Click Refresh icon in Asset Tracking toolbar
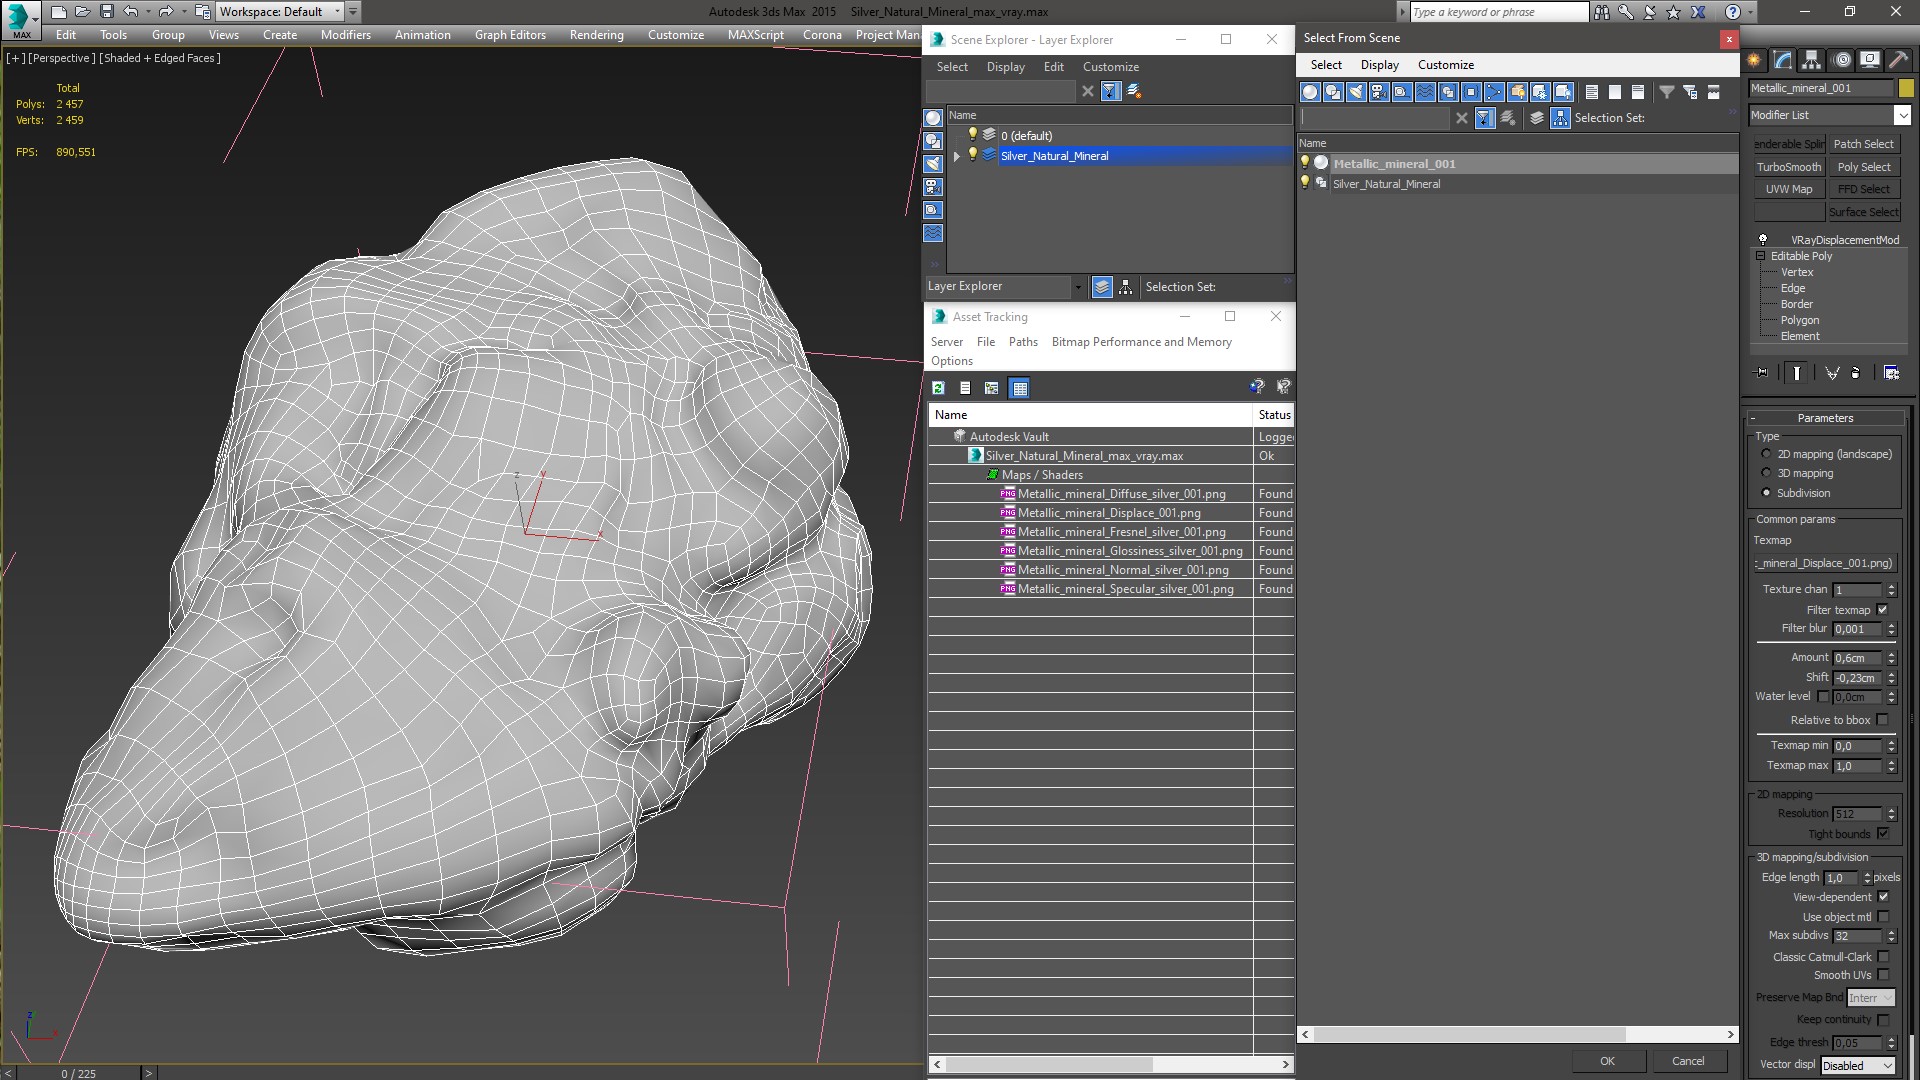The image size is (1920, 1080). click(938, 388)
